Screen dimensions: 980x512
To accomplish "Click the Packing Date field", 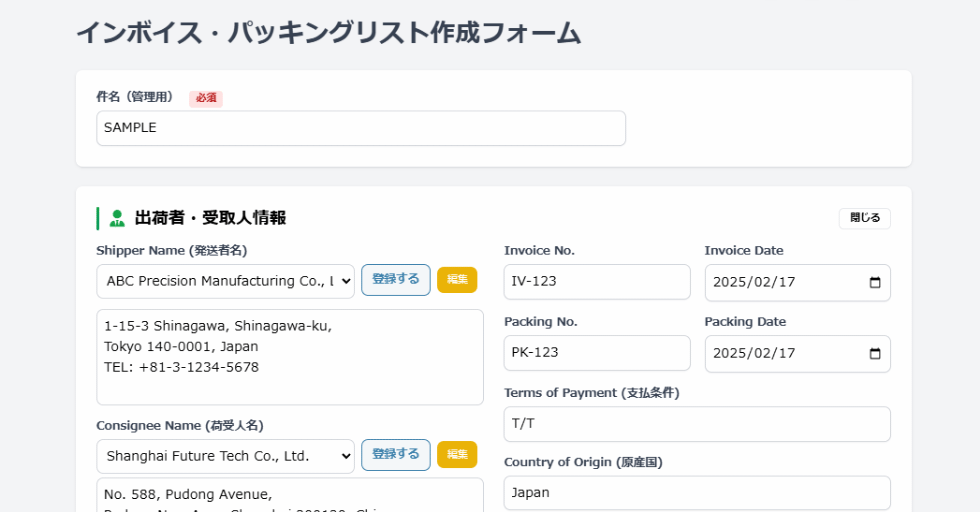I will [780, 353].
